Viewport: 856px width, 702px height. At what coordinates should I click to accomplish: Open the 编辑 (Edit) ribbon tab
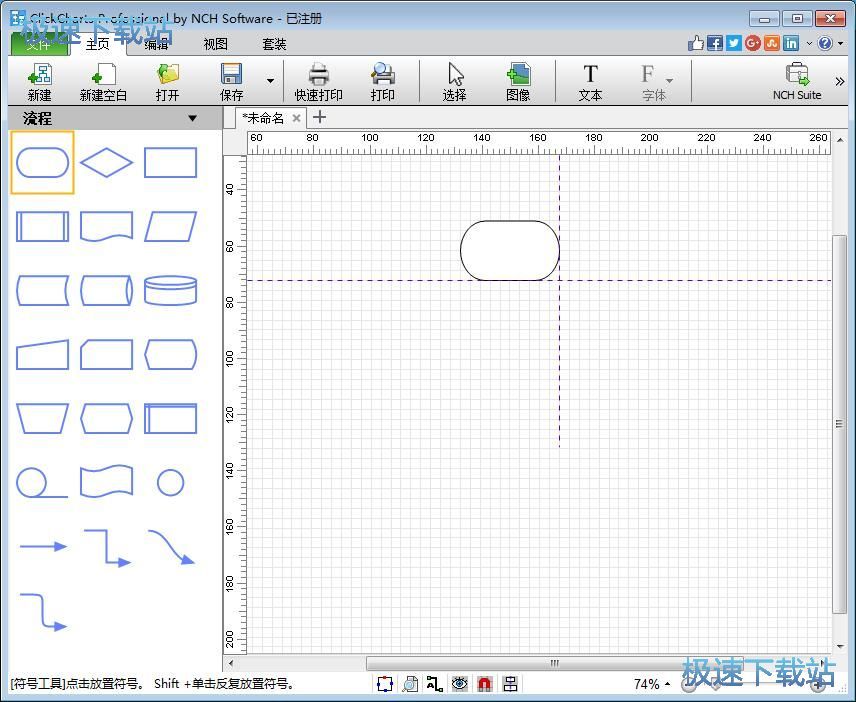(156, 44)
